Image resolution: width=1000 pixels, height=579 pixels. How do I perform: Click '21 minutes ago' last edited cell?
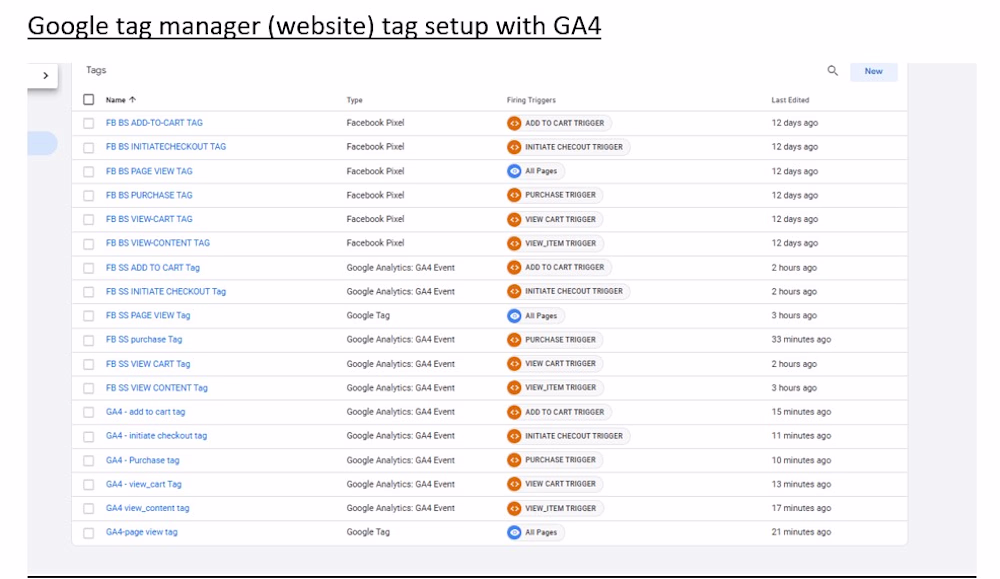pyautogui.click(x=801, y=532)
